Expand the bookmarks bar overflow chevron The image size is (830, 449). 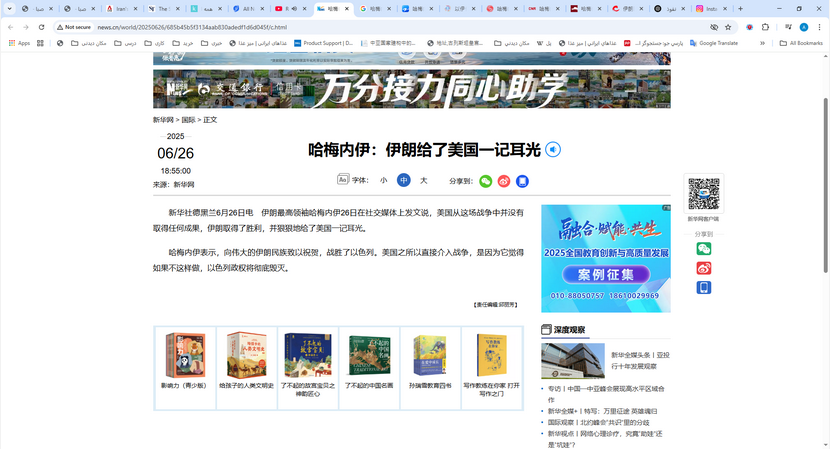(763, 43)
